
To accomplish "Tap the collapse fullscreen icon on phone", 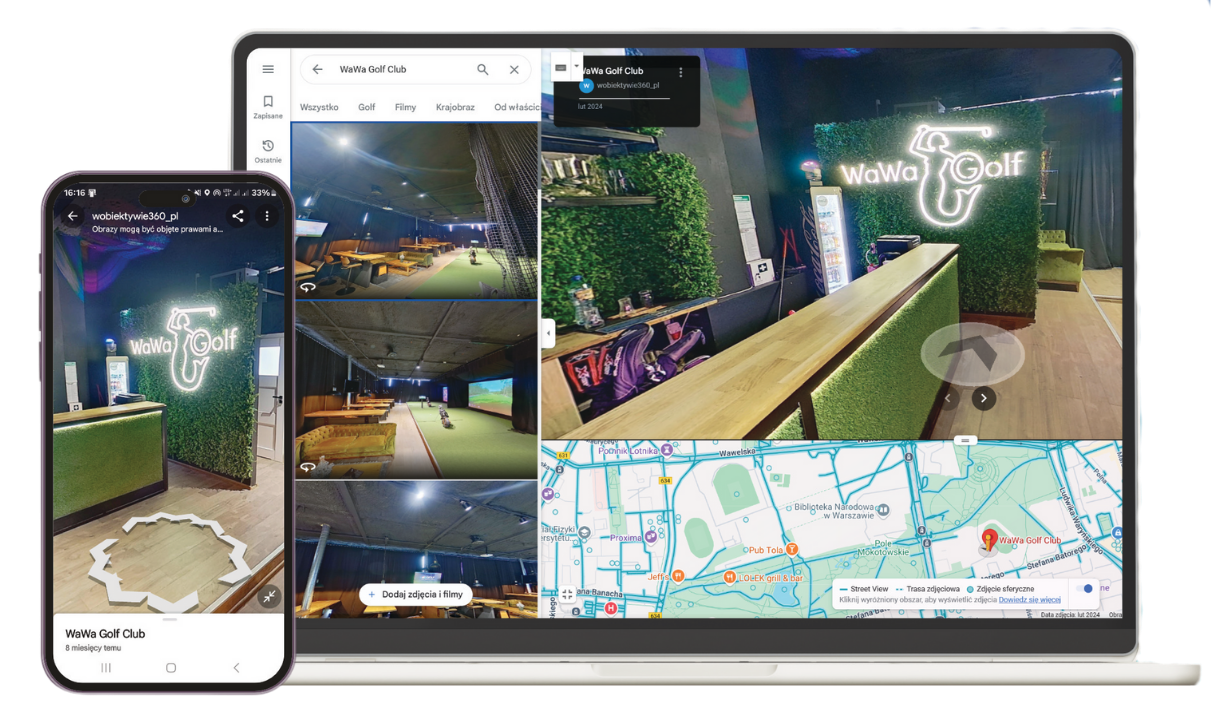I will tap(269, 596).
